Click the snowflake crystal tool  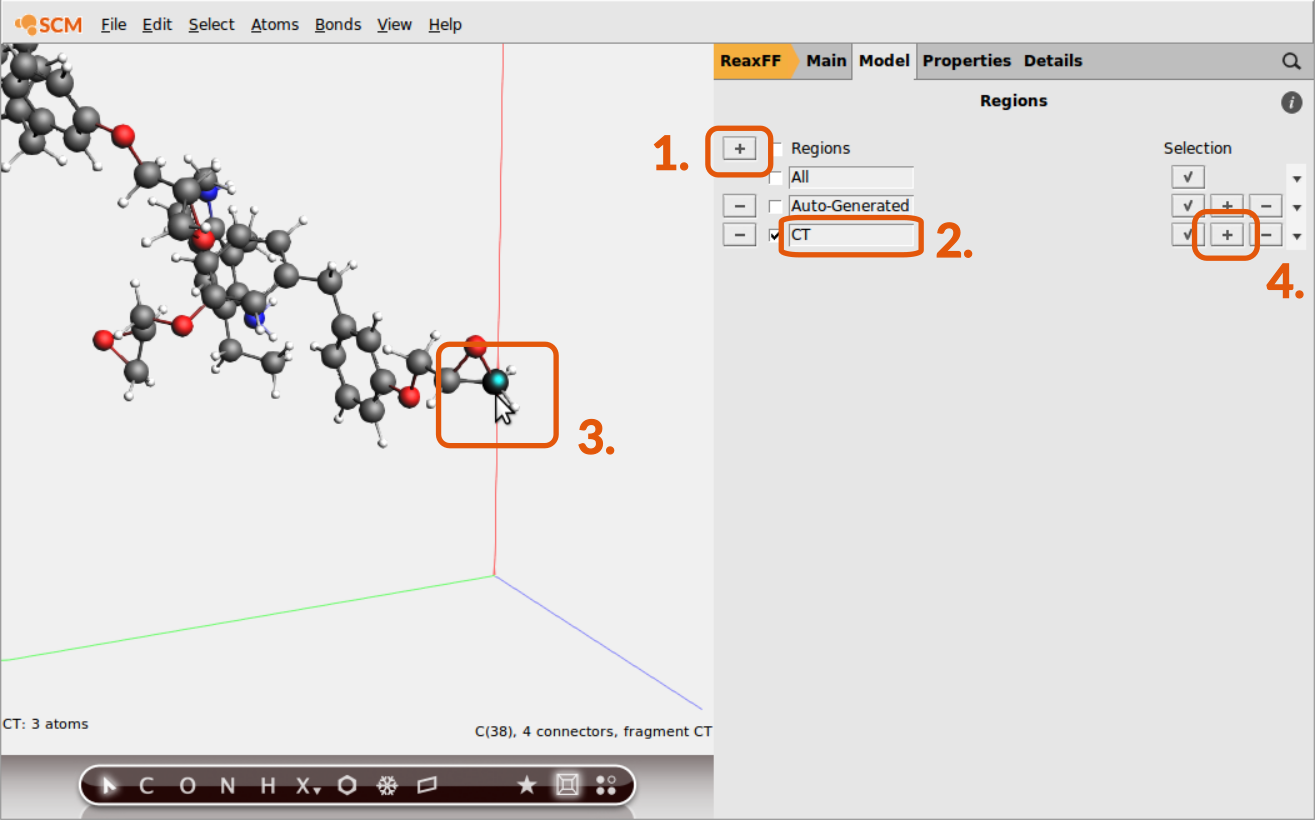pyautogui.click(x=387, y=786)
